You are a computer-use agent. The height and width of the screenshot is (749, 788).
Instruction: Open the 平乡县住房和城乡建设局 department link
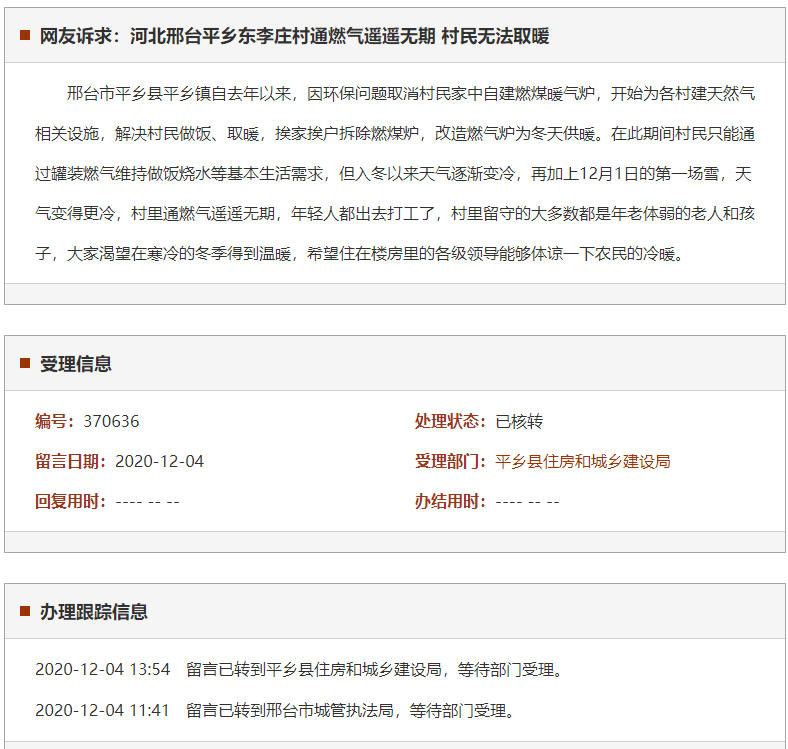coord(582,461)
